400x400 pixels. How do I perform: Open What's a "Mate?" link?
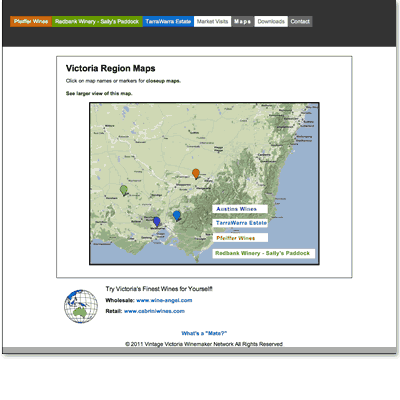pyautogui.click(x=204, y=333)
